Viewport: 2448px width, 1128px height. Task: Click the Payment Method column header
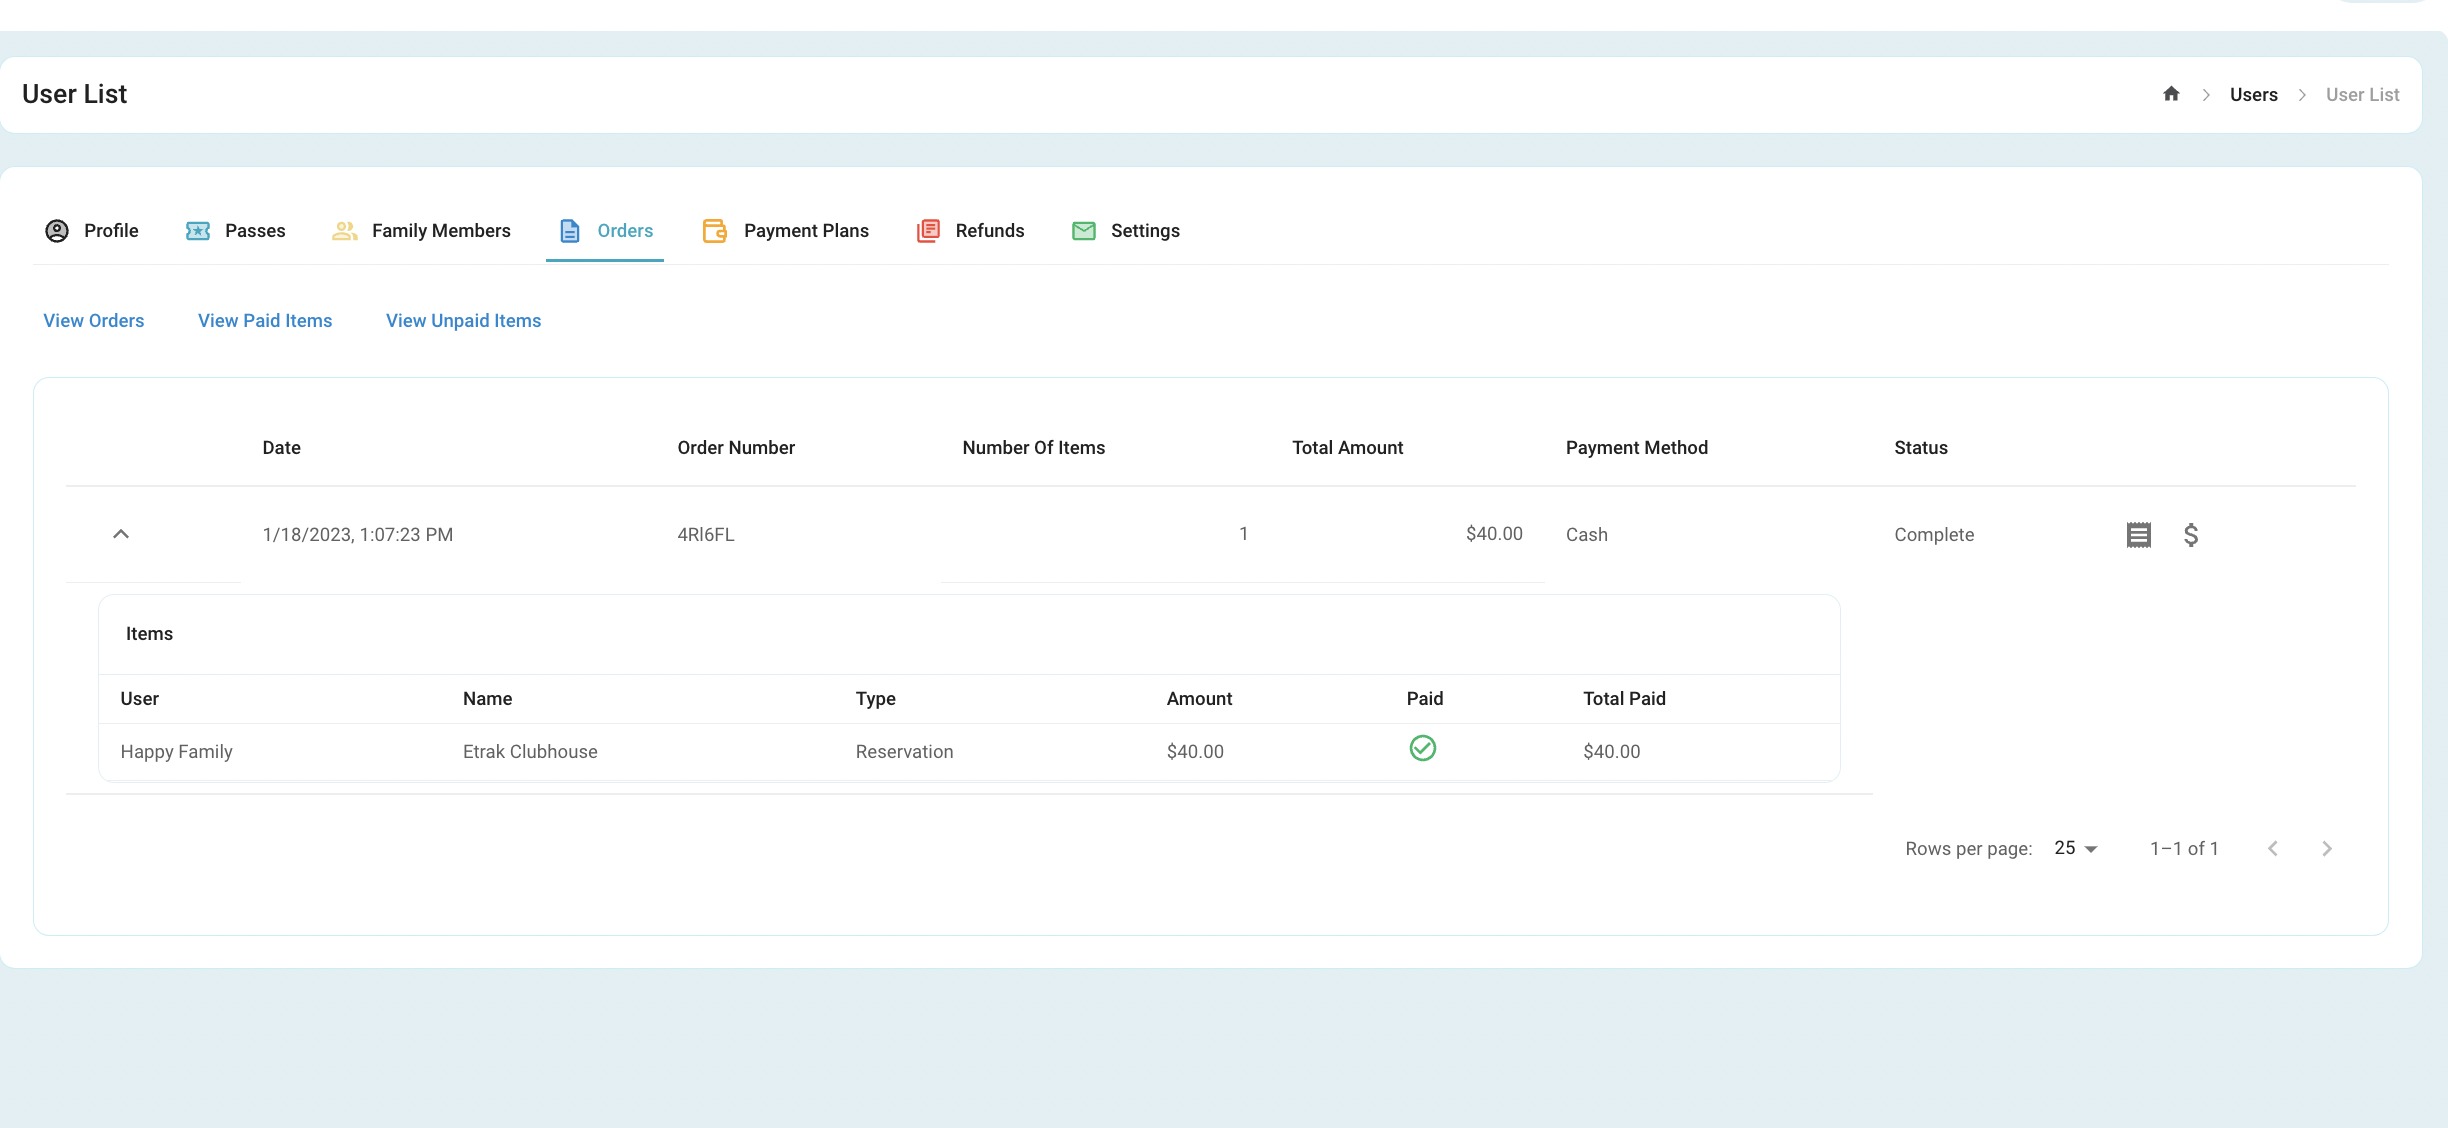tap(1637, 448)
